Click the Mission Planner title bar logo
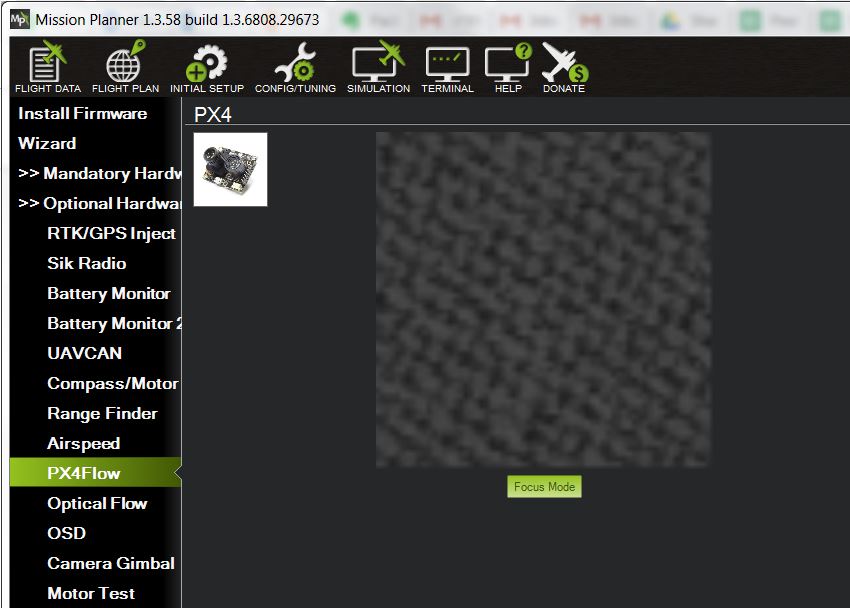 click(x=20, y=20)
